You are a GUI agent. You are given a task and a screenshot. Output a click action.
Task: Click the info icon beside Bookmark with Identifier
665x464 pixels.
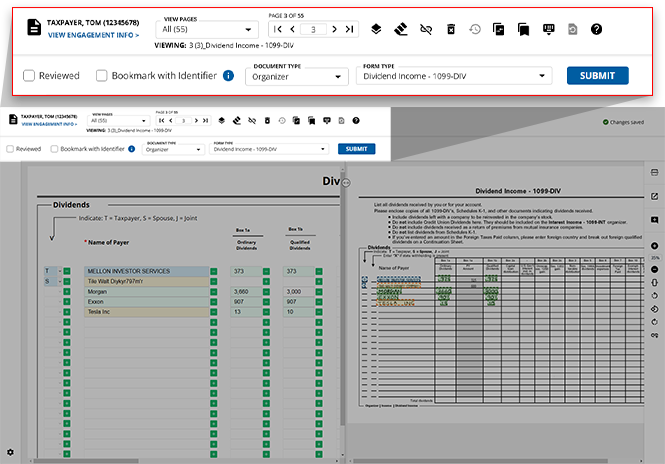(x=228, y=75)
